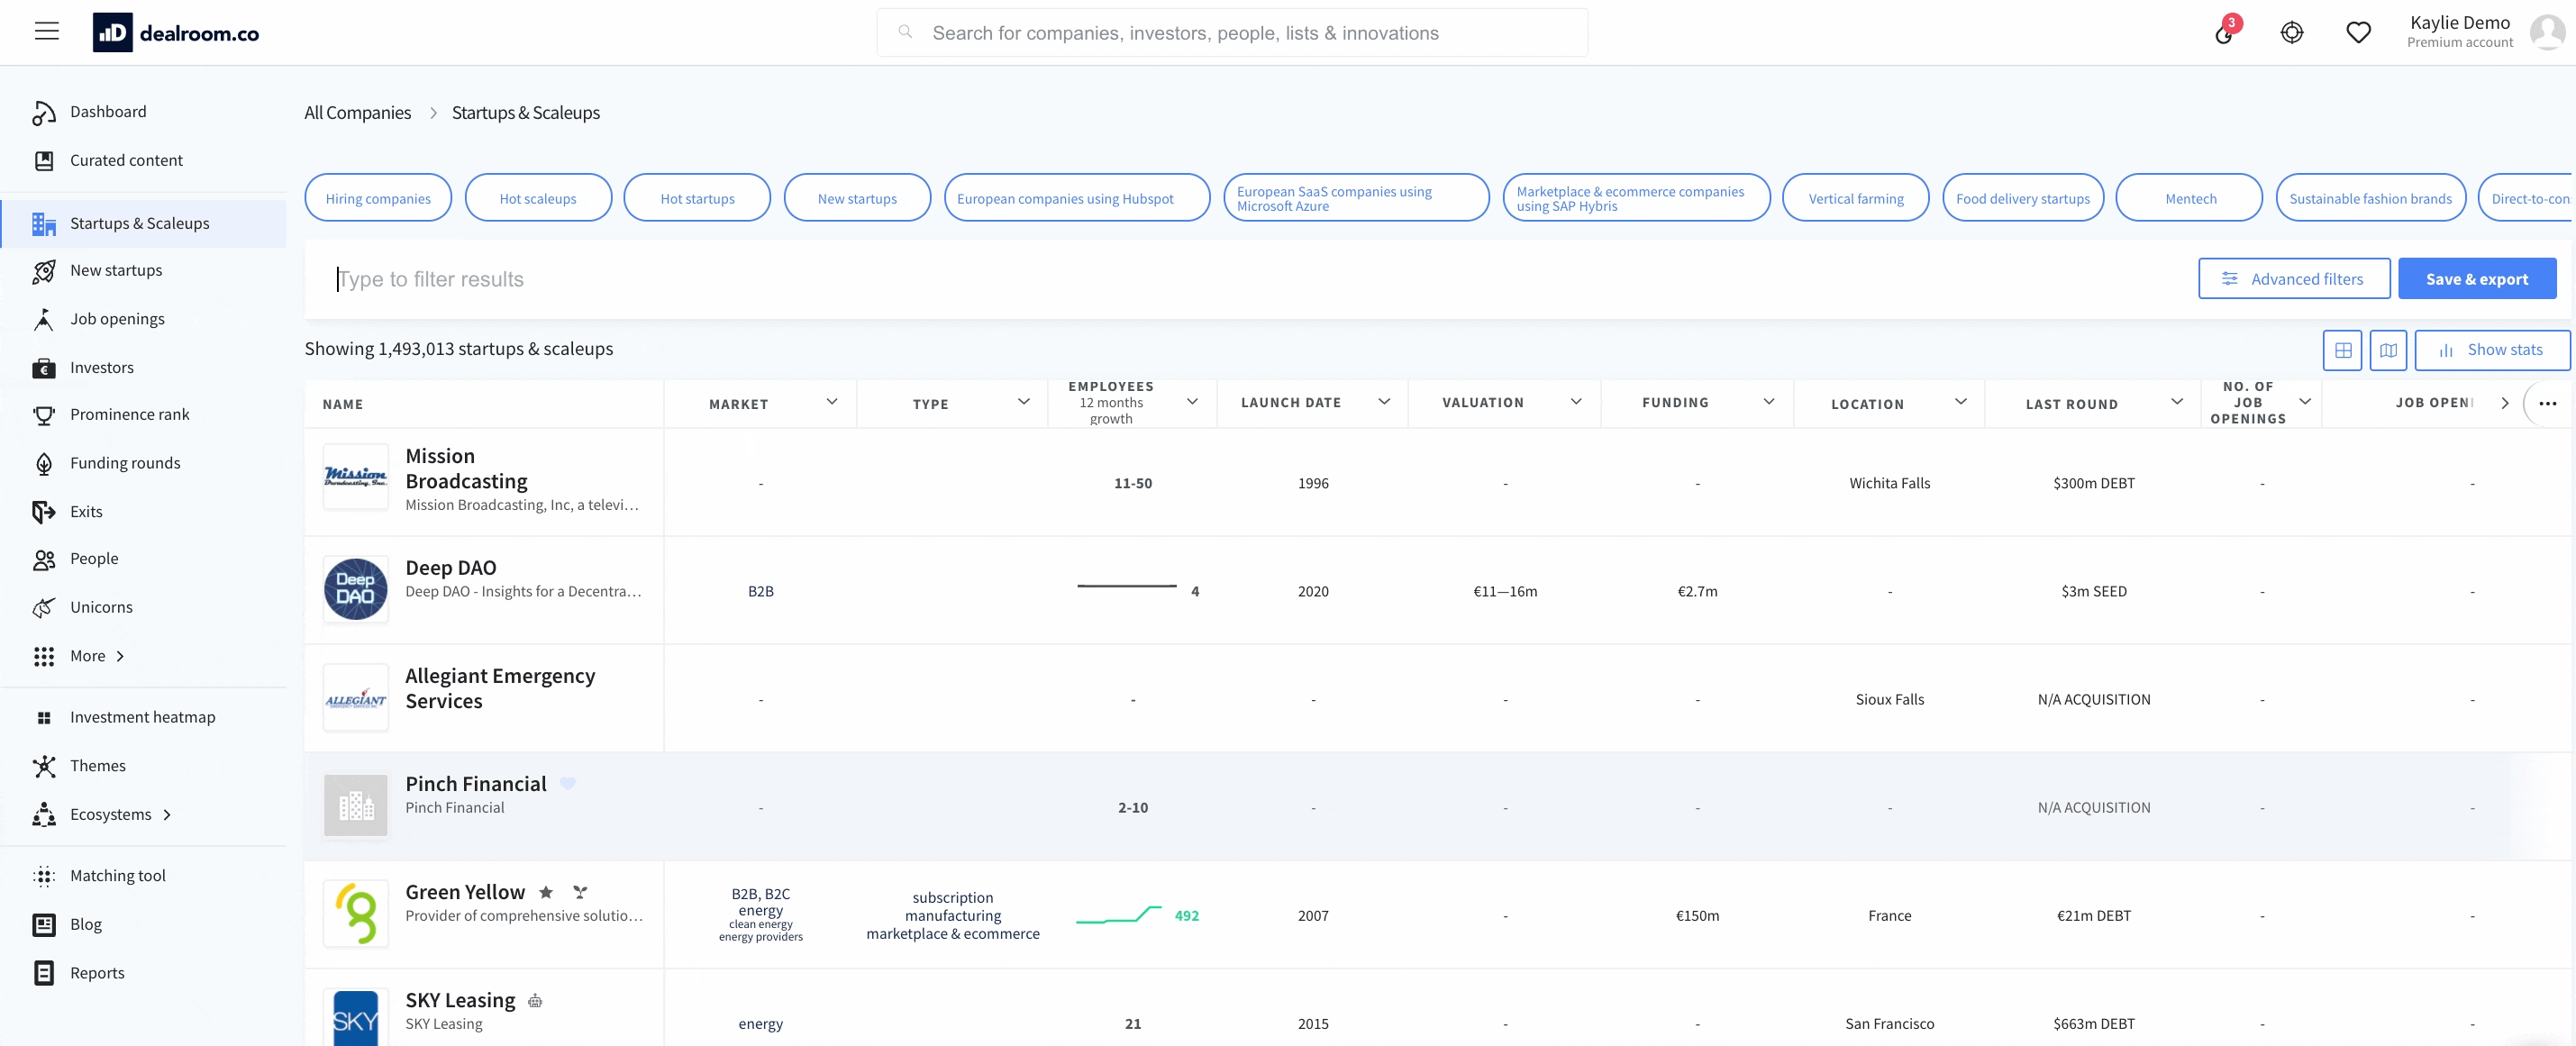The width and height of the screenshot is (2576, 1046).
Task: Expand the Ecosystems sidebar menu
Action: tap(120, 815)
